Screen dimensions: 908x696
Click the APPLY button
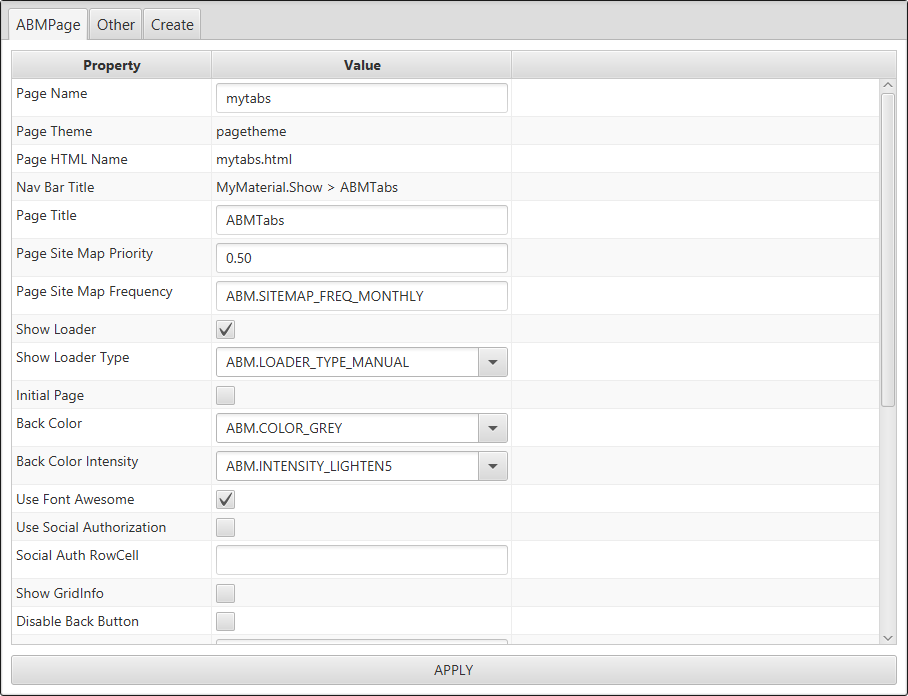(453, 670)
